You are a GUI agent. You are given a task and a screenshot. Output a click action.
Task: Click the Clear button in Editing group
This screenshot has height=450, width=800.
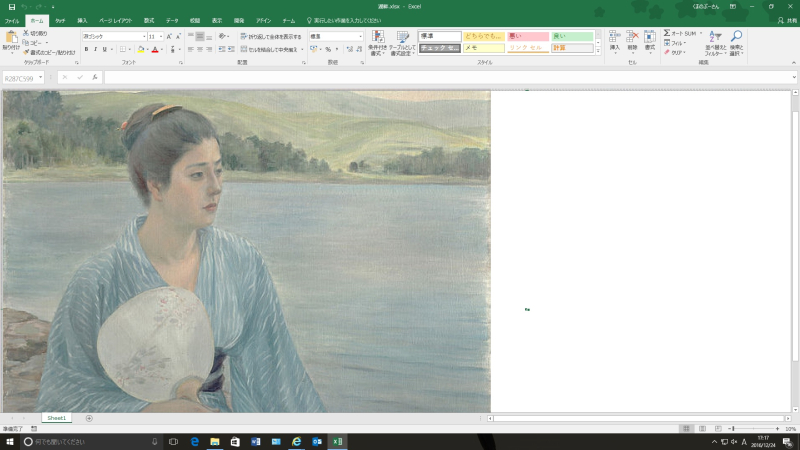(x=674, y=52)
